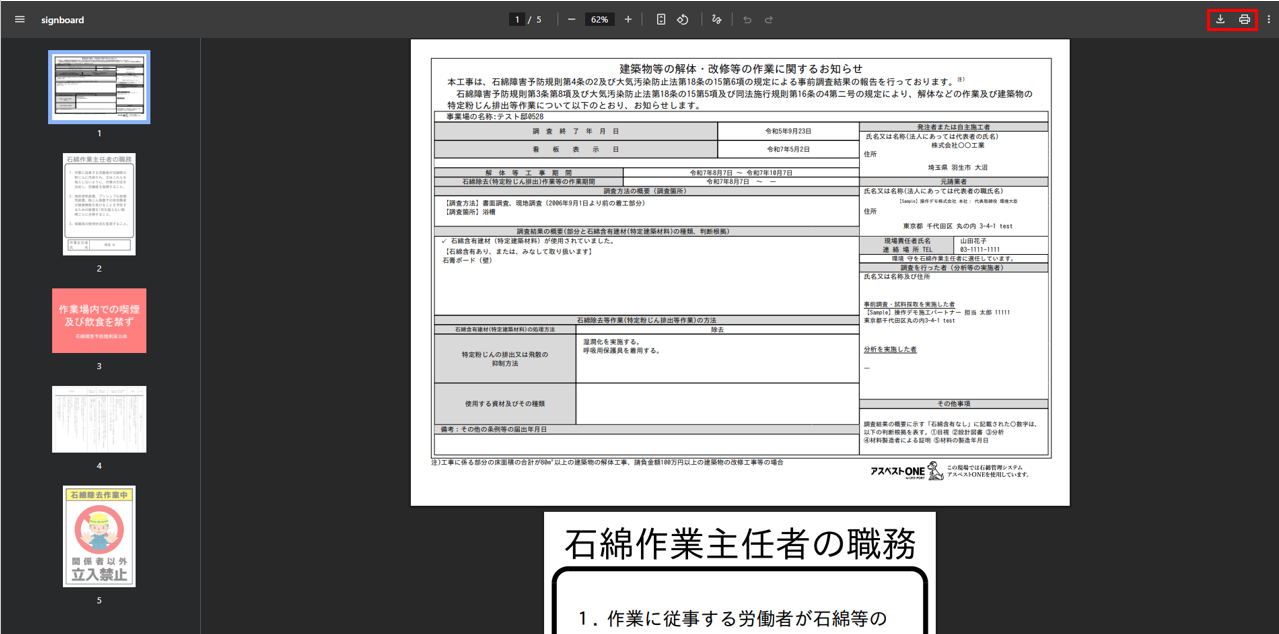Click the 62% zoom level field
This screenshot has height=634, width=1279.
[x=599, y=19]
